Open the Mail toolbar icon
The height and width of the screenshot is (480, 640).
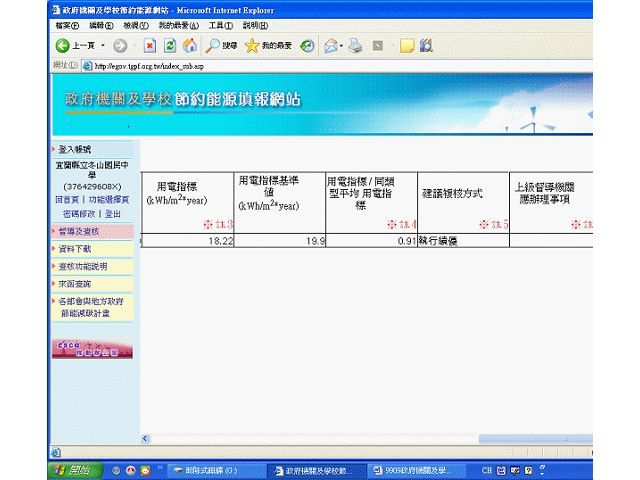point(331,46)
